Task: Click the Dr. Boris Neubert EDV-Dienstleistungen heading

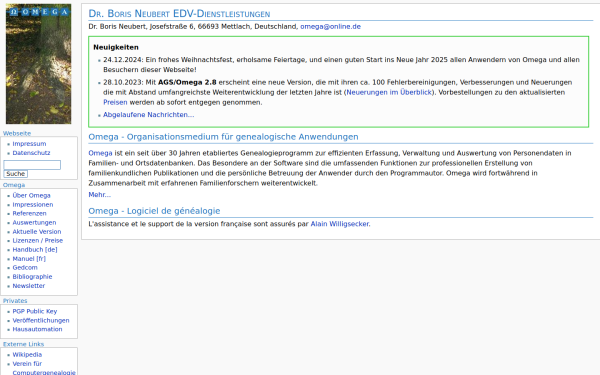Action: coord(179,14)
